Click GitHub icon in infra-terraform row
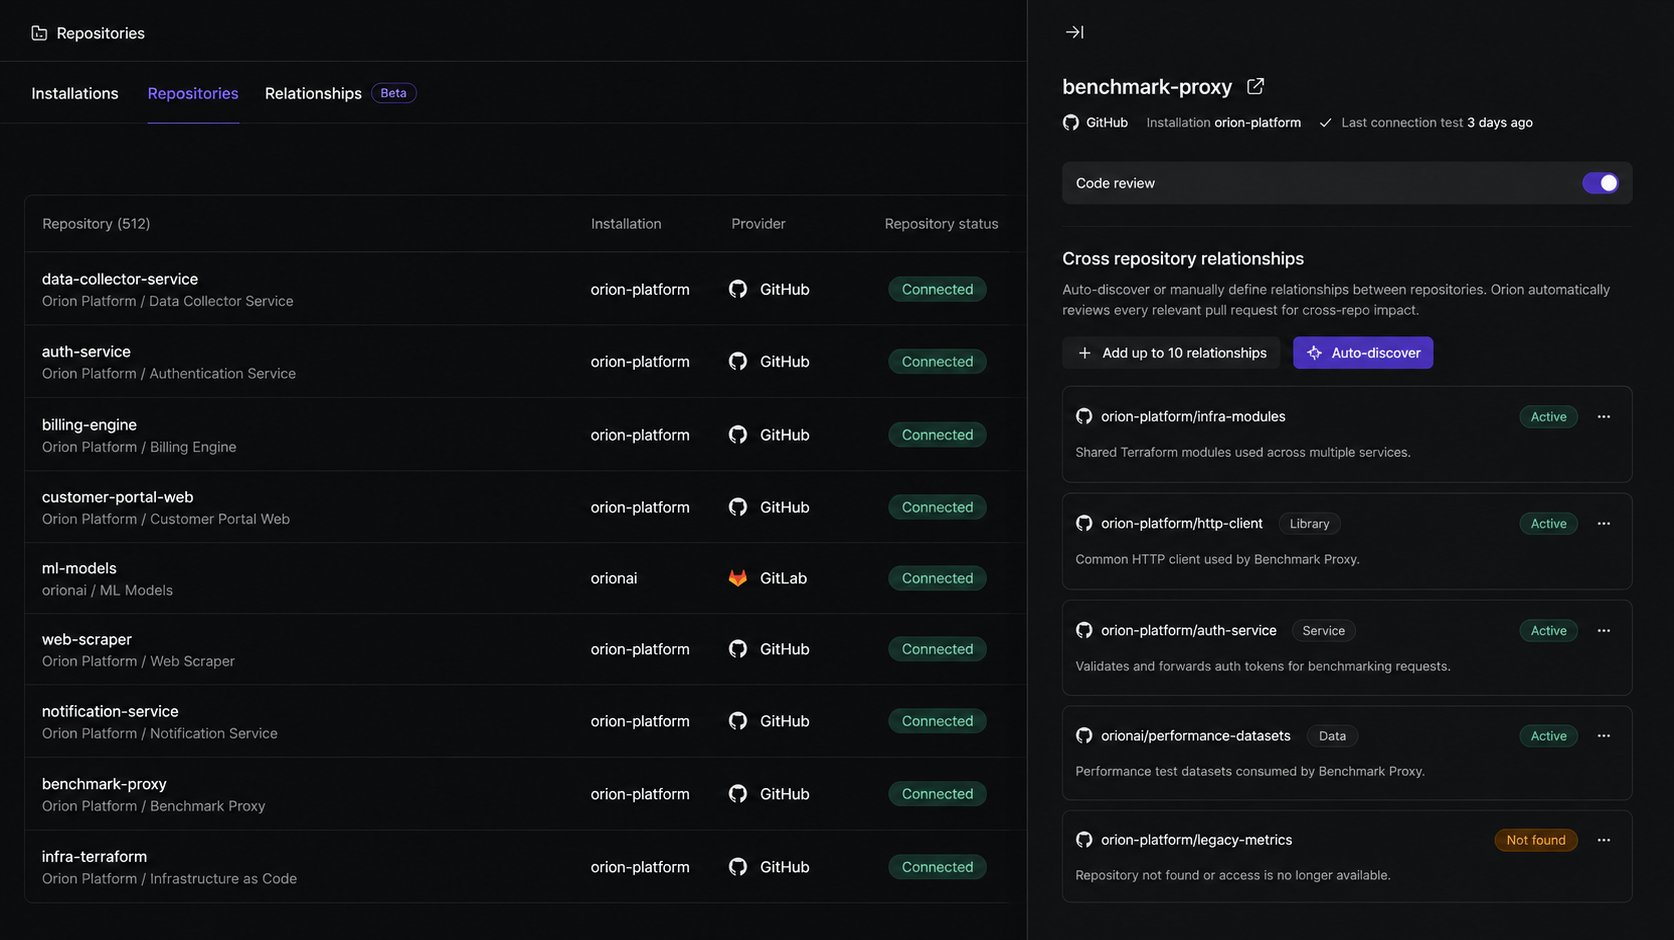The width and height of the screenshot is (1674, 940). [x=738, y=867]
